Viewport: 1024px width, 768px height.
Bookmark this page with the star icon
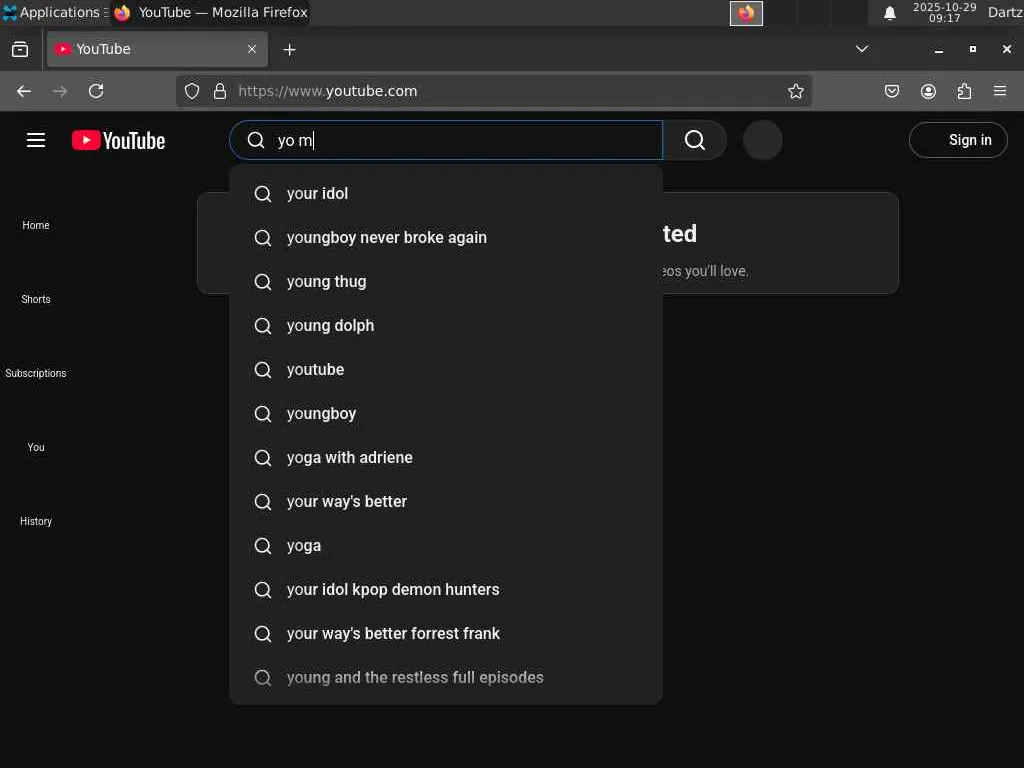pyautogui.click(x=796, y=91)
